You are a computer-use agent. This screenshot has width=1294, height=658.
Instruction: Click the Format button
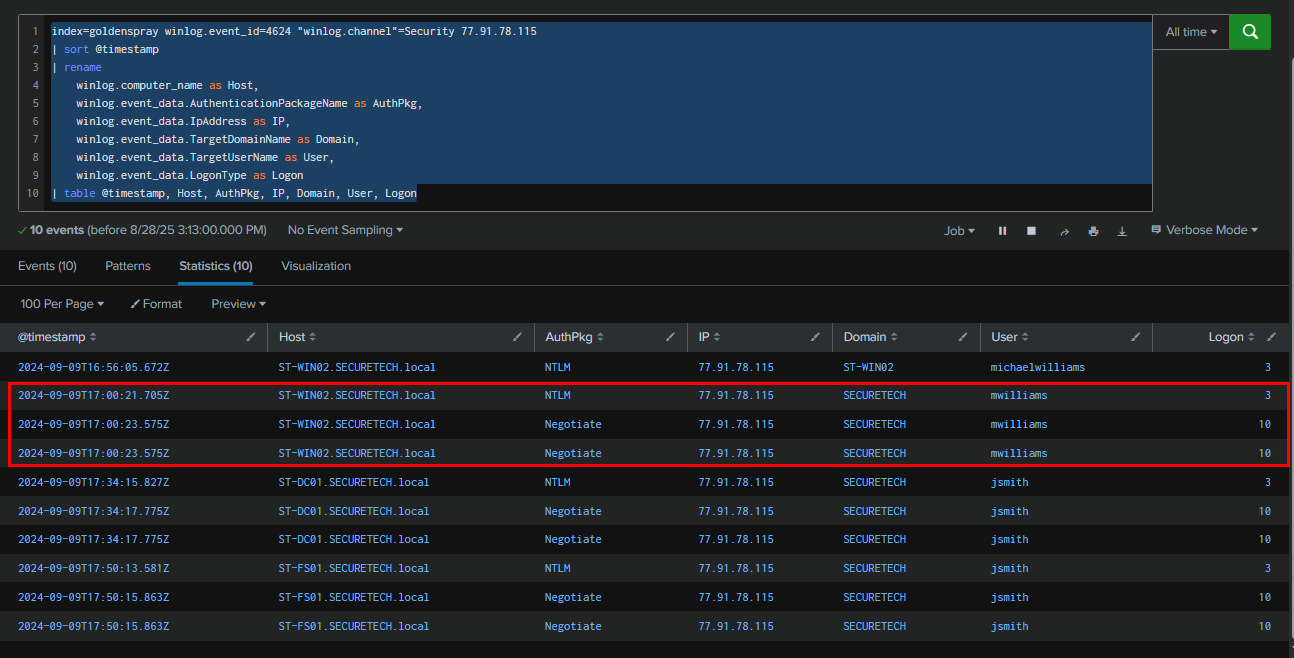tap(155, 304)
